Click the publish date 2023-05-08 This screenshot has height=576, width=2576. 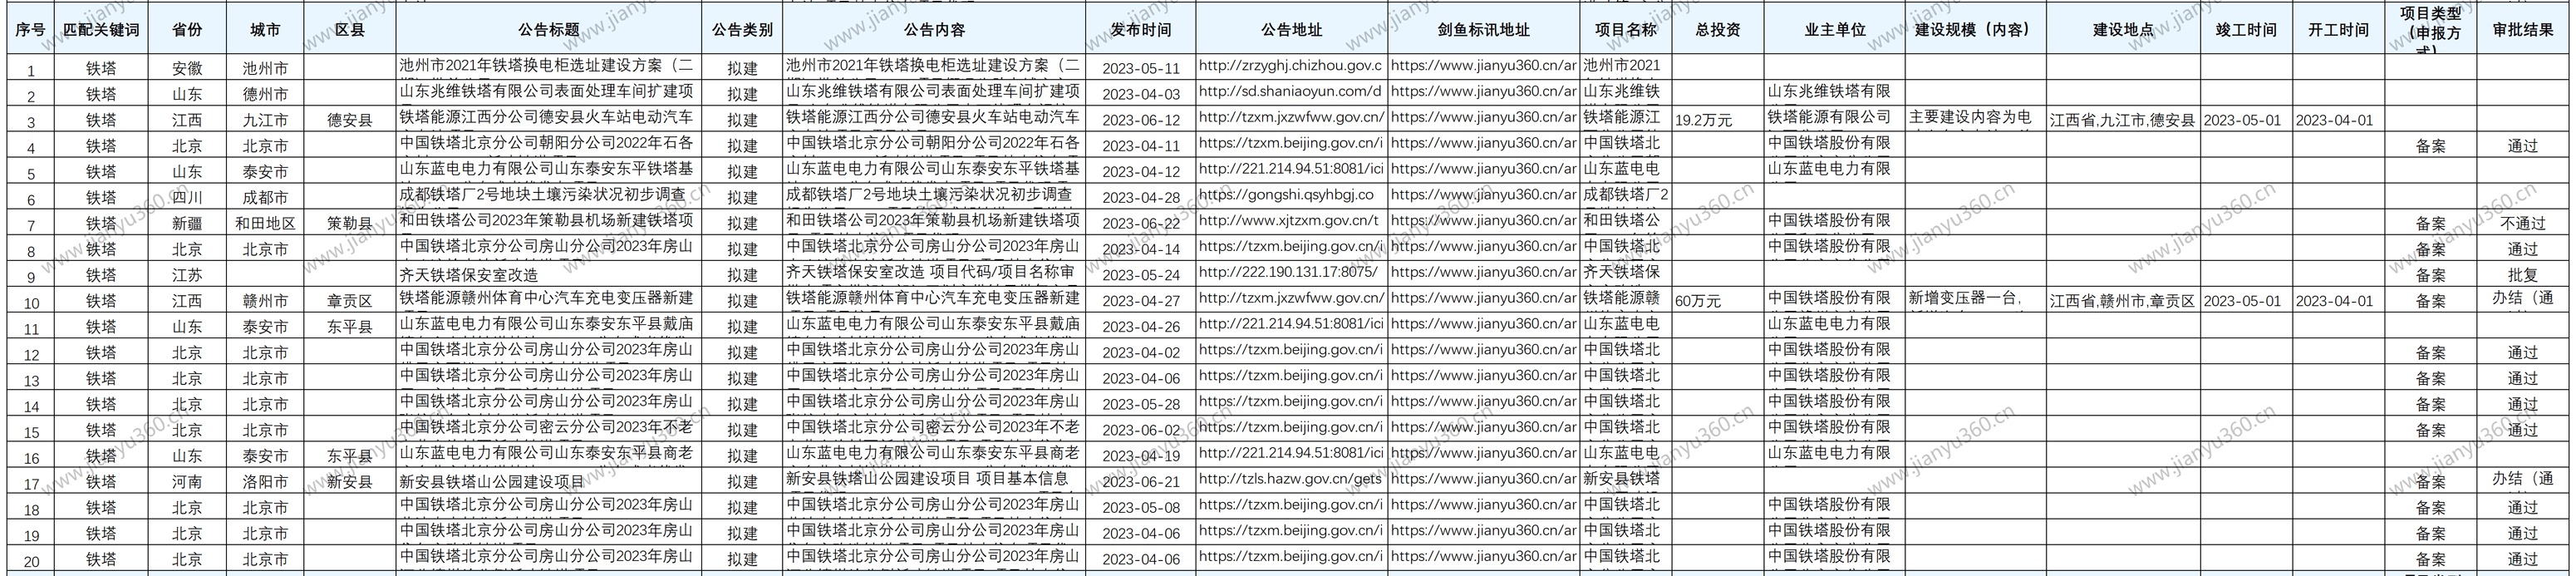click(x=1141, y=508)
